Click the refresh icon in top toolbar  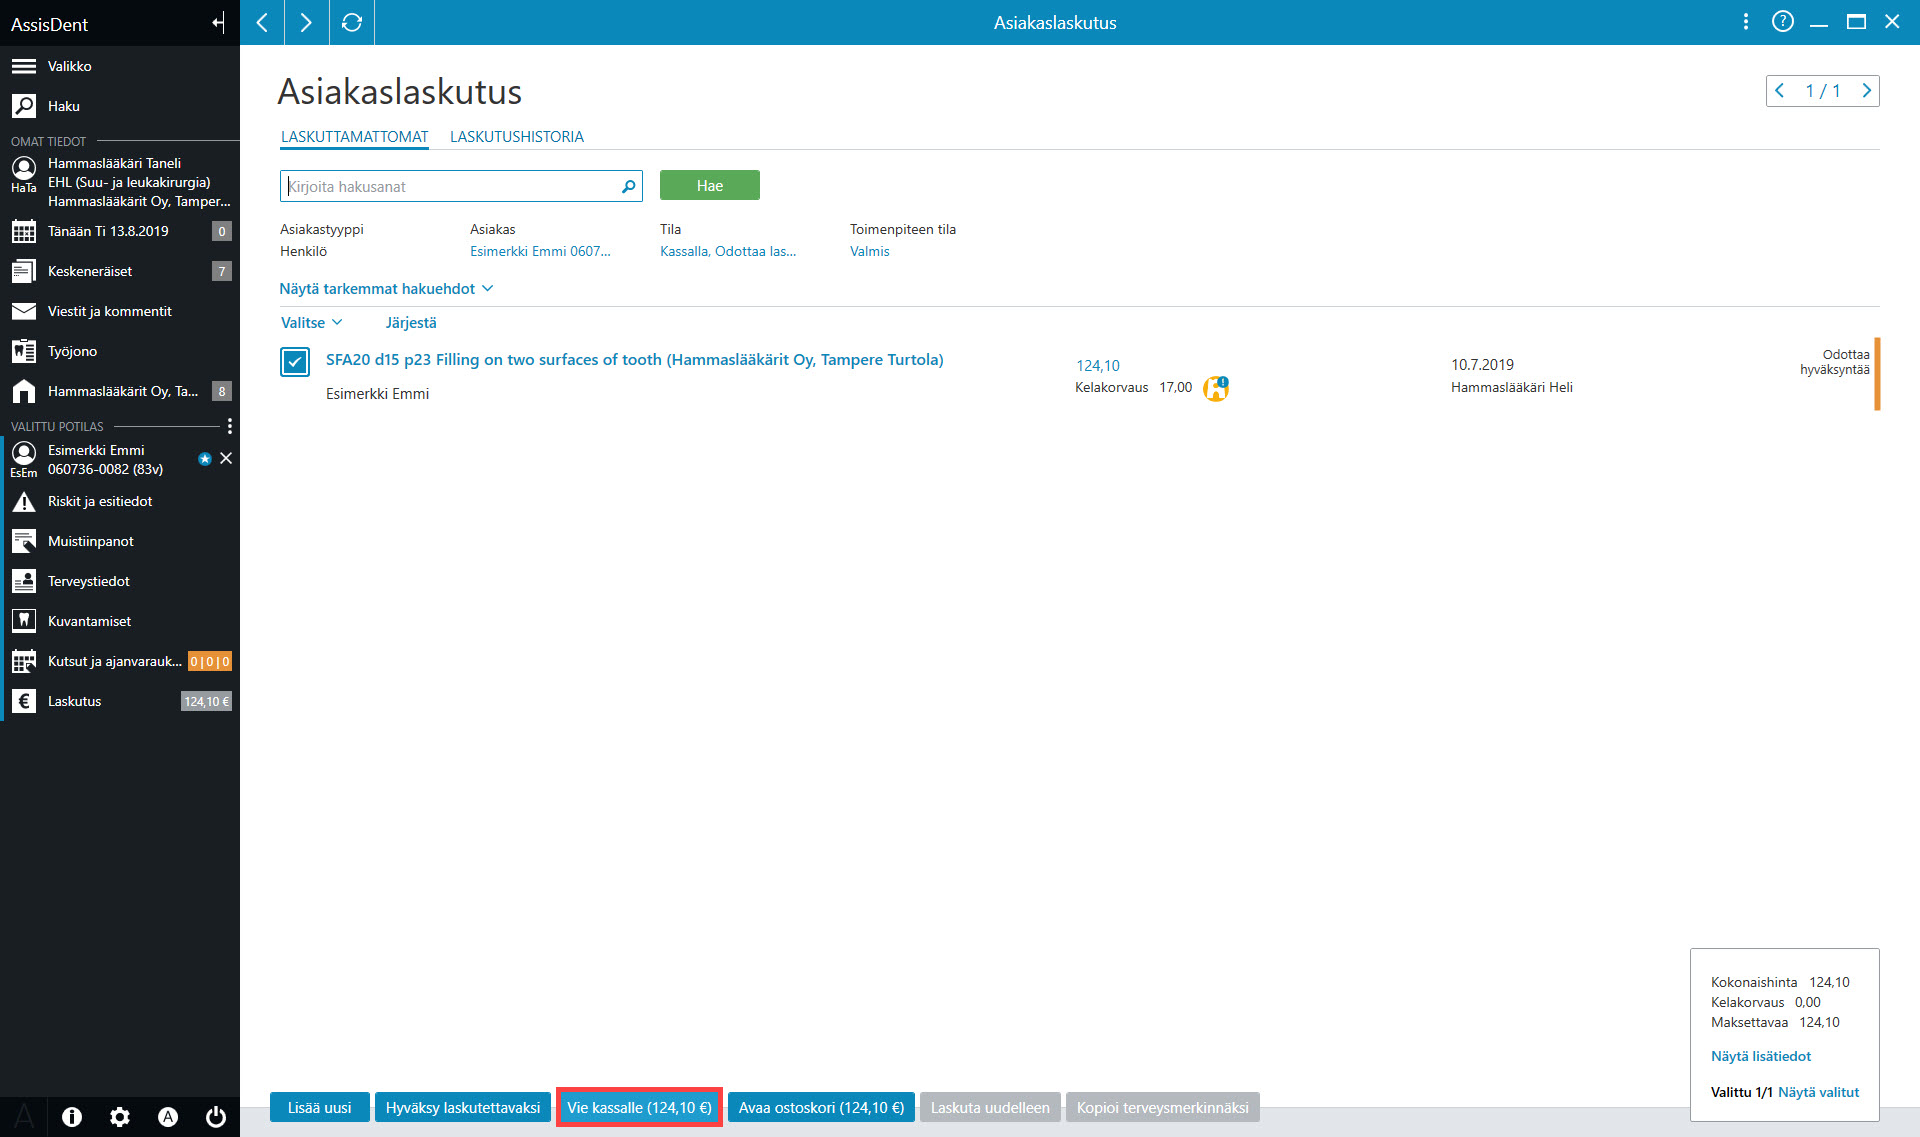(352, 22)
